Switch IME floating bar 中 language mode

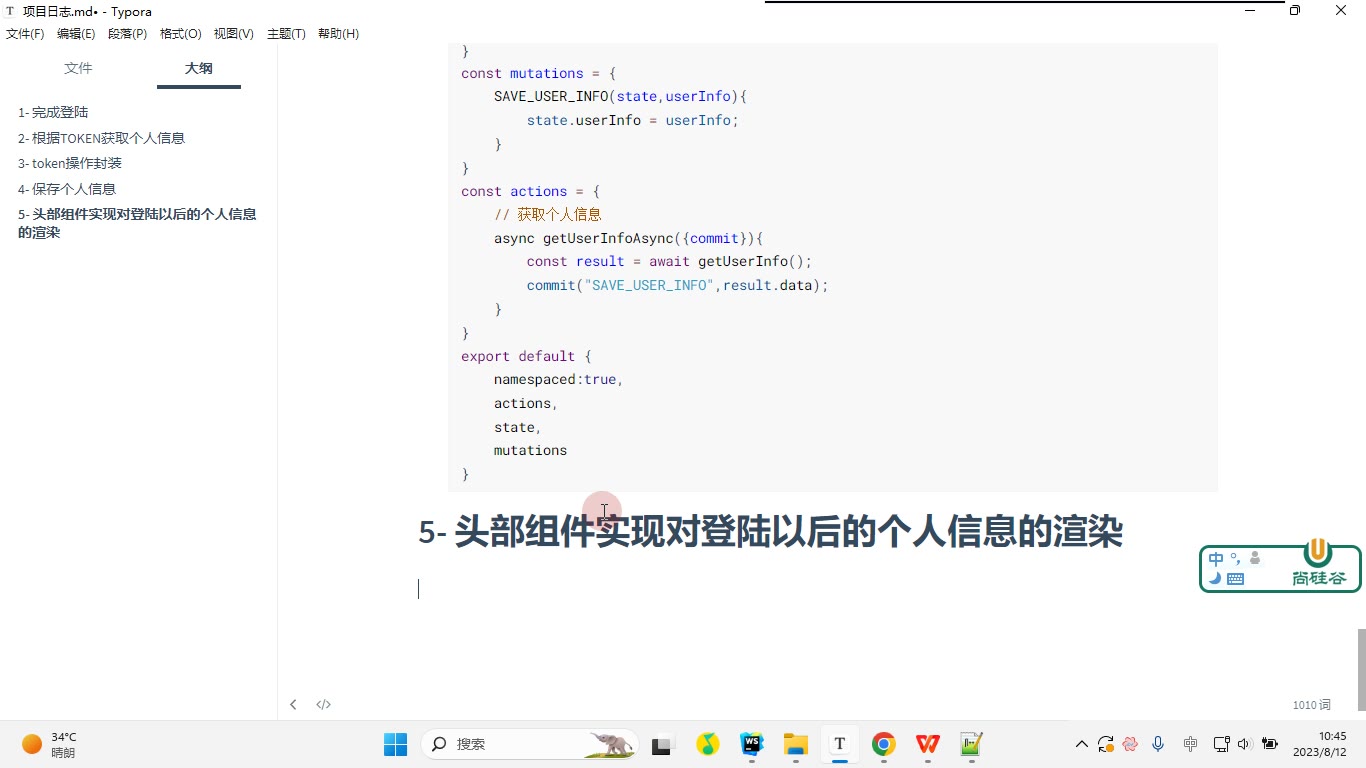pyautogui.click(x=1216, y=559)
